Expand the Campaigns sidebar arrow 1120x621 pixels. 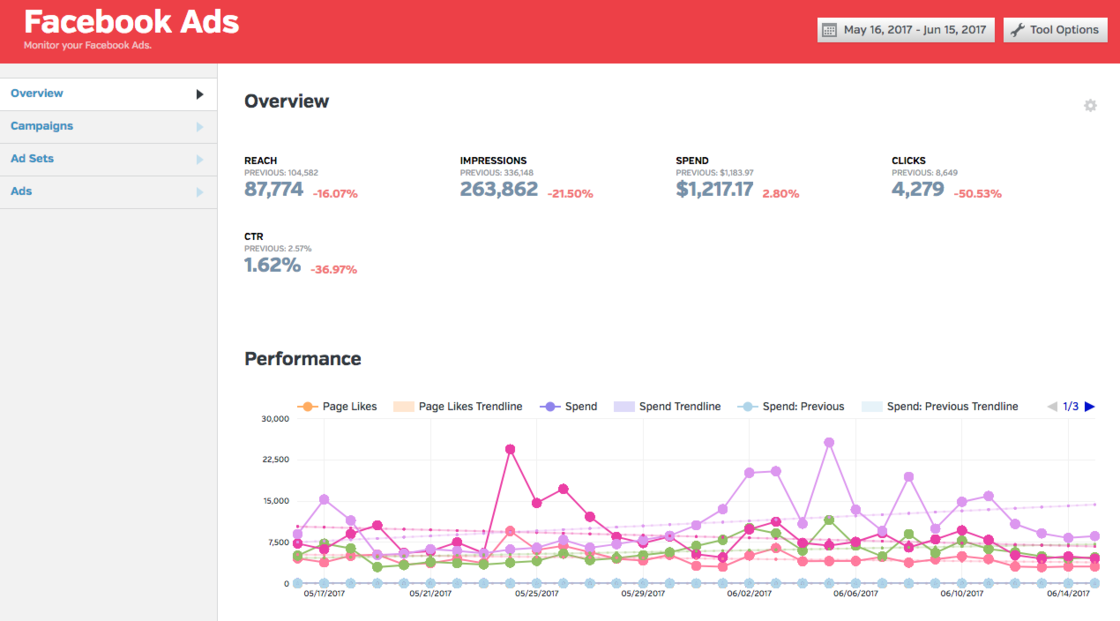[200, 127]
